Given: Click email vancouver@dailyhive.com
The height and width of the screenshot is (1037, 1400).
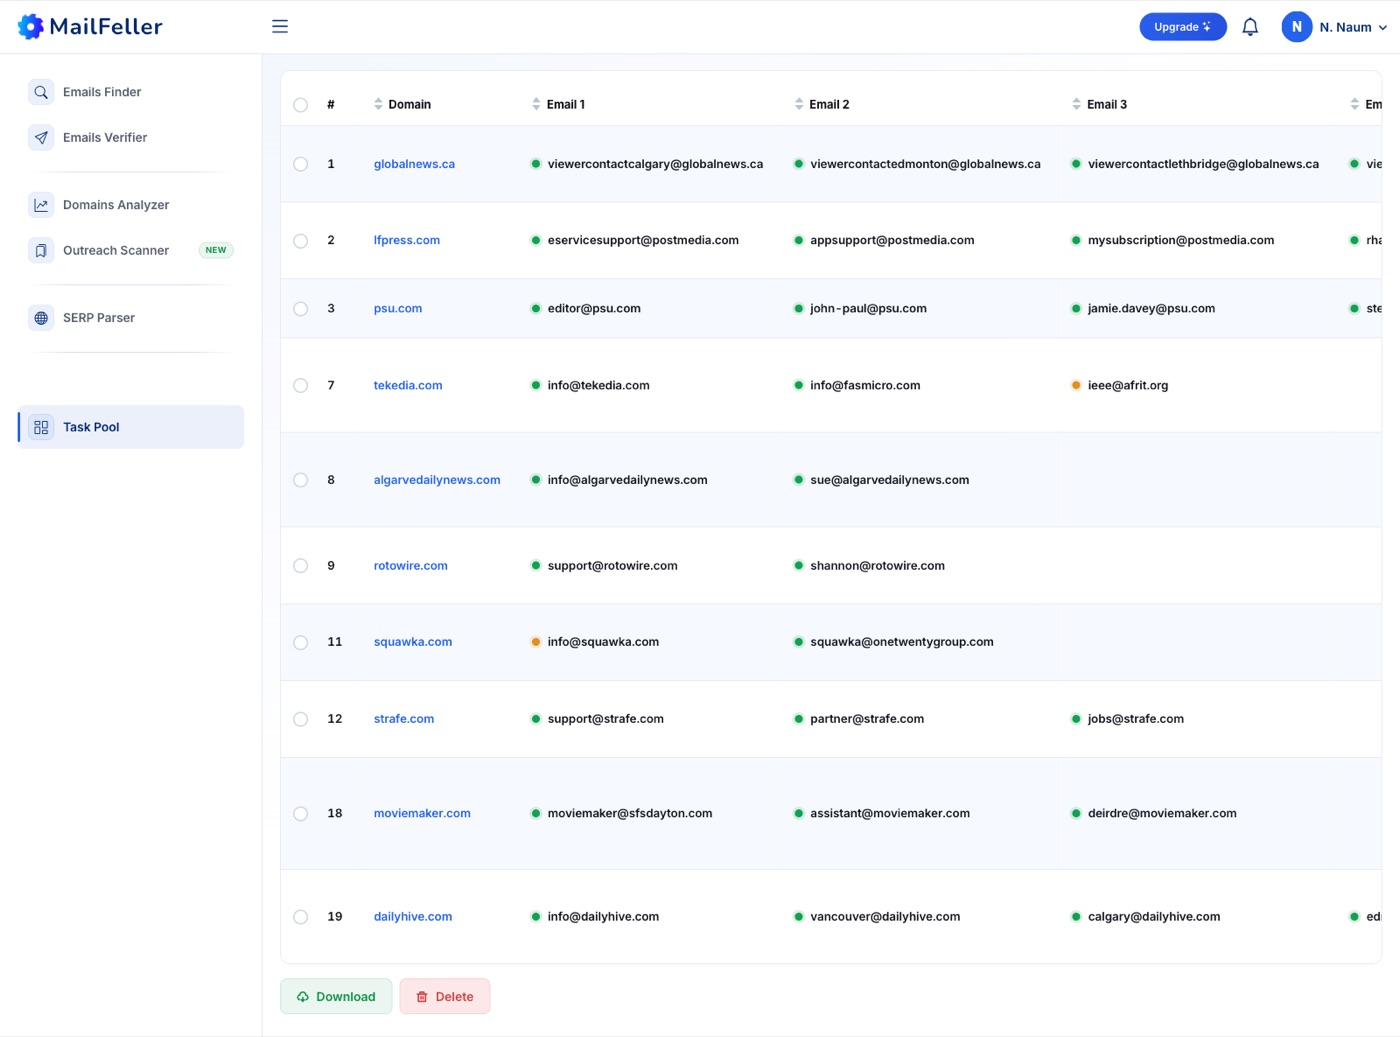Looking at the screenshot, I should tap(885, 917).
